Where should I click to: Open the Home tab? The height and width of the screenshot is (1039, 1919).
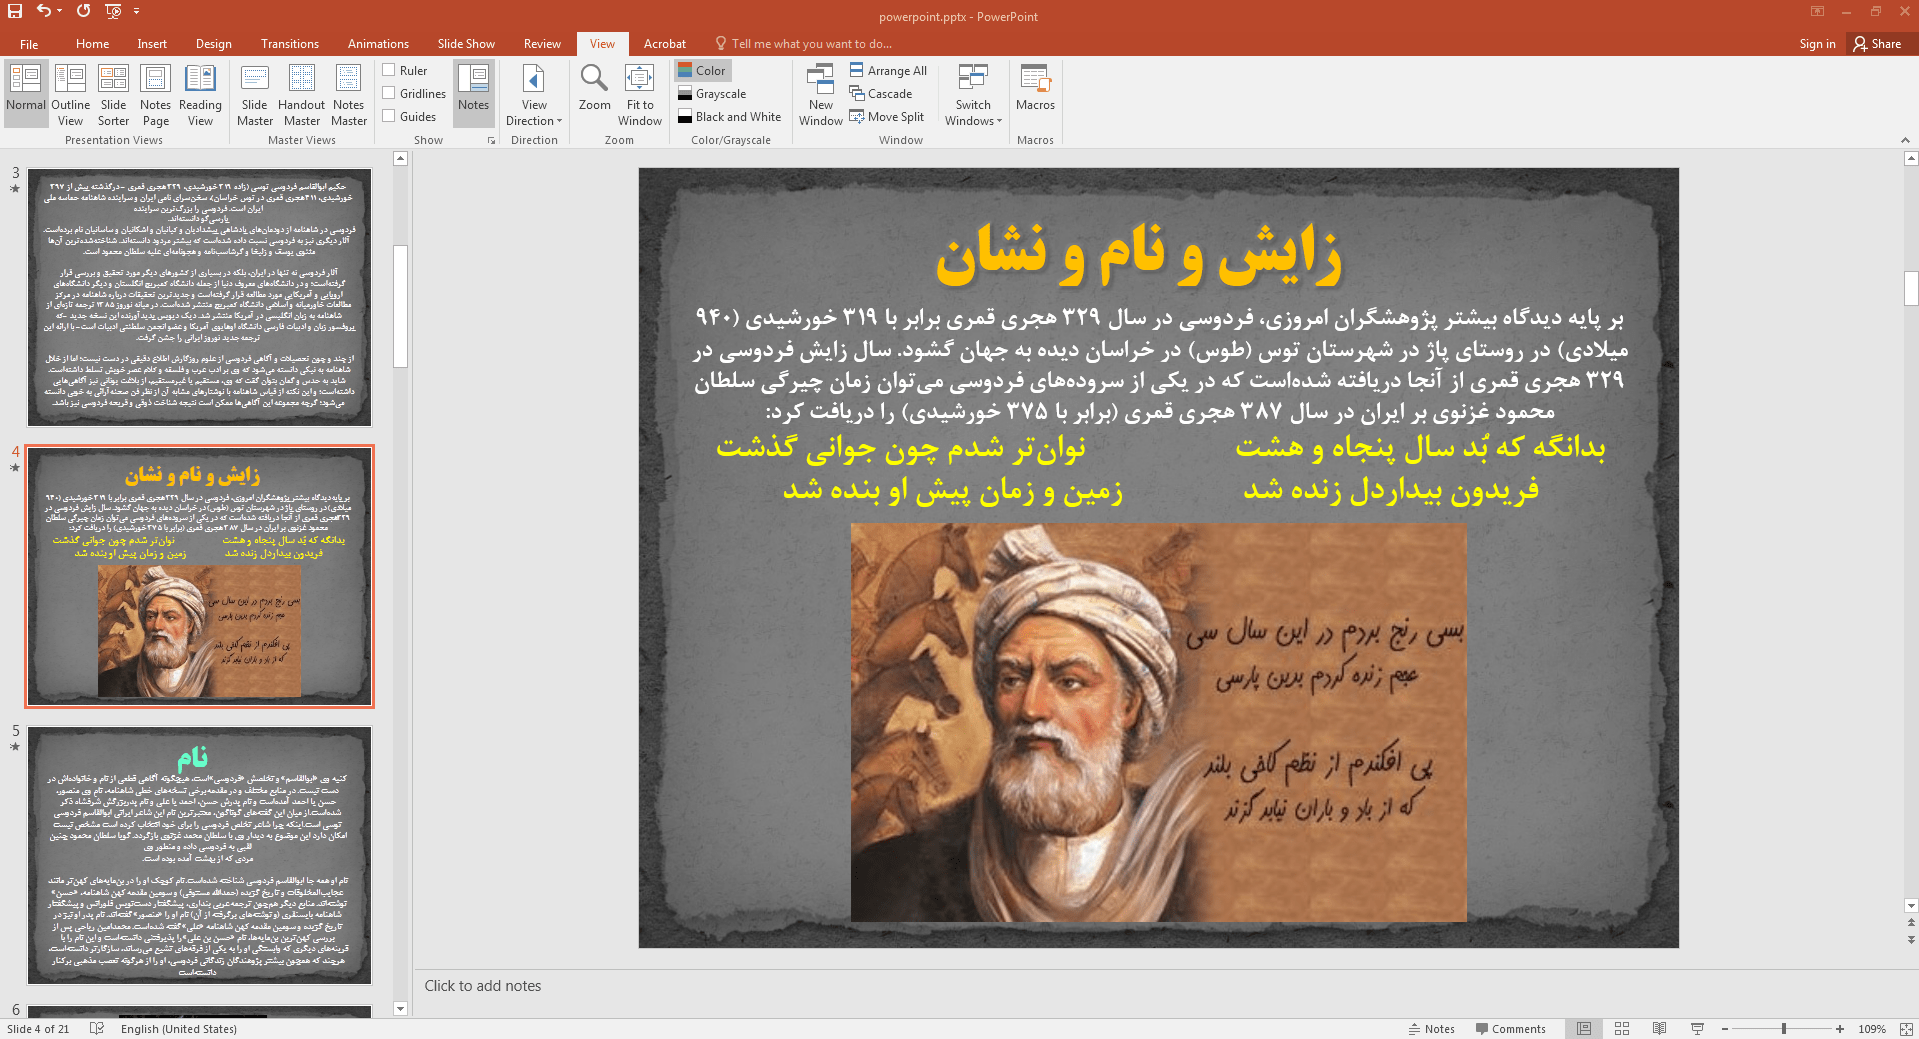click(x=92, y=44)
